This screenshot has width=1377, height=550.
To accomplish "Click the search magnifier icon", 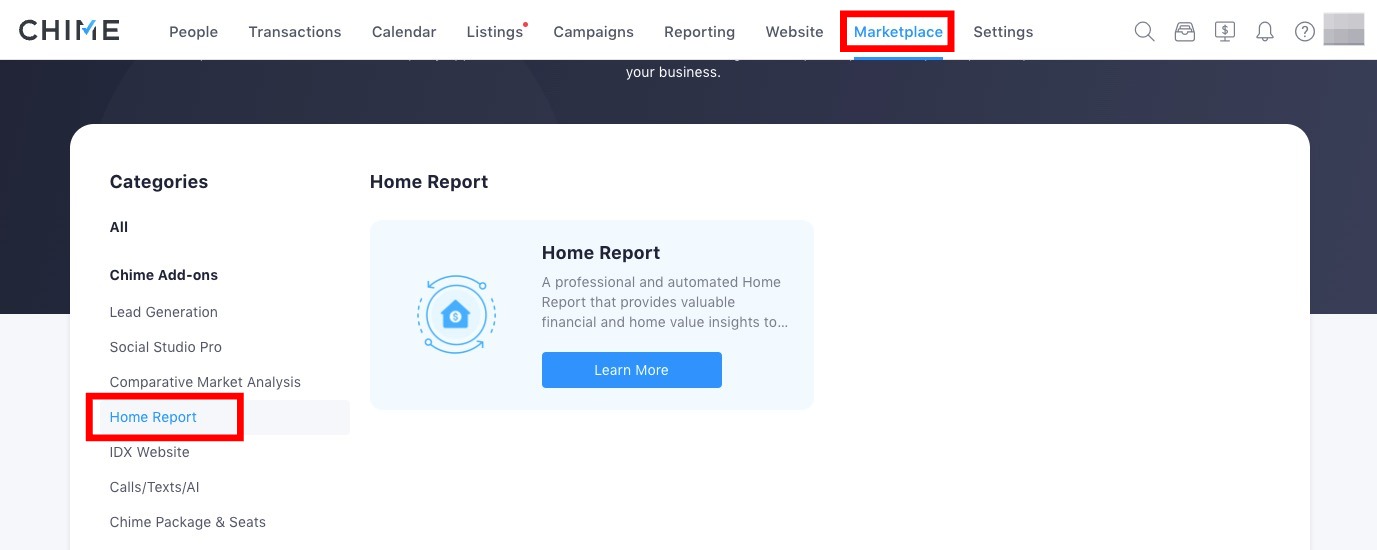I will (1144, 32).
